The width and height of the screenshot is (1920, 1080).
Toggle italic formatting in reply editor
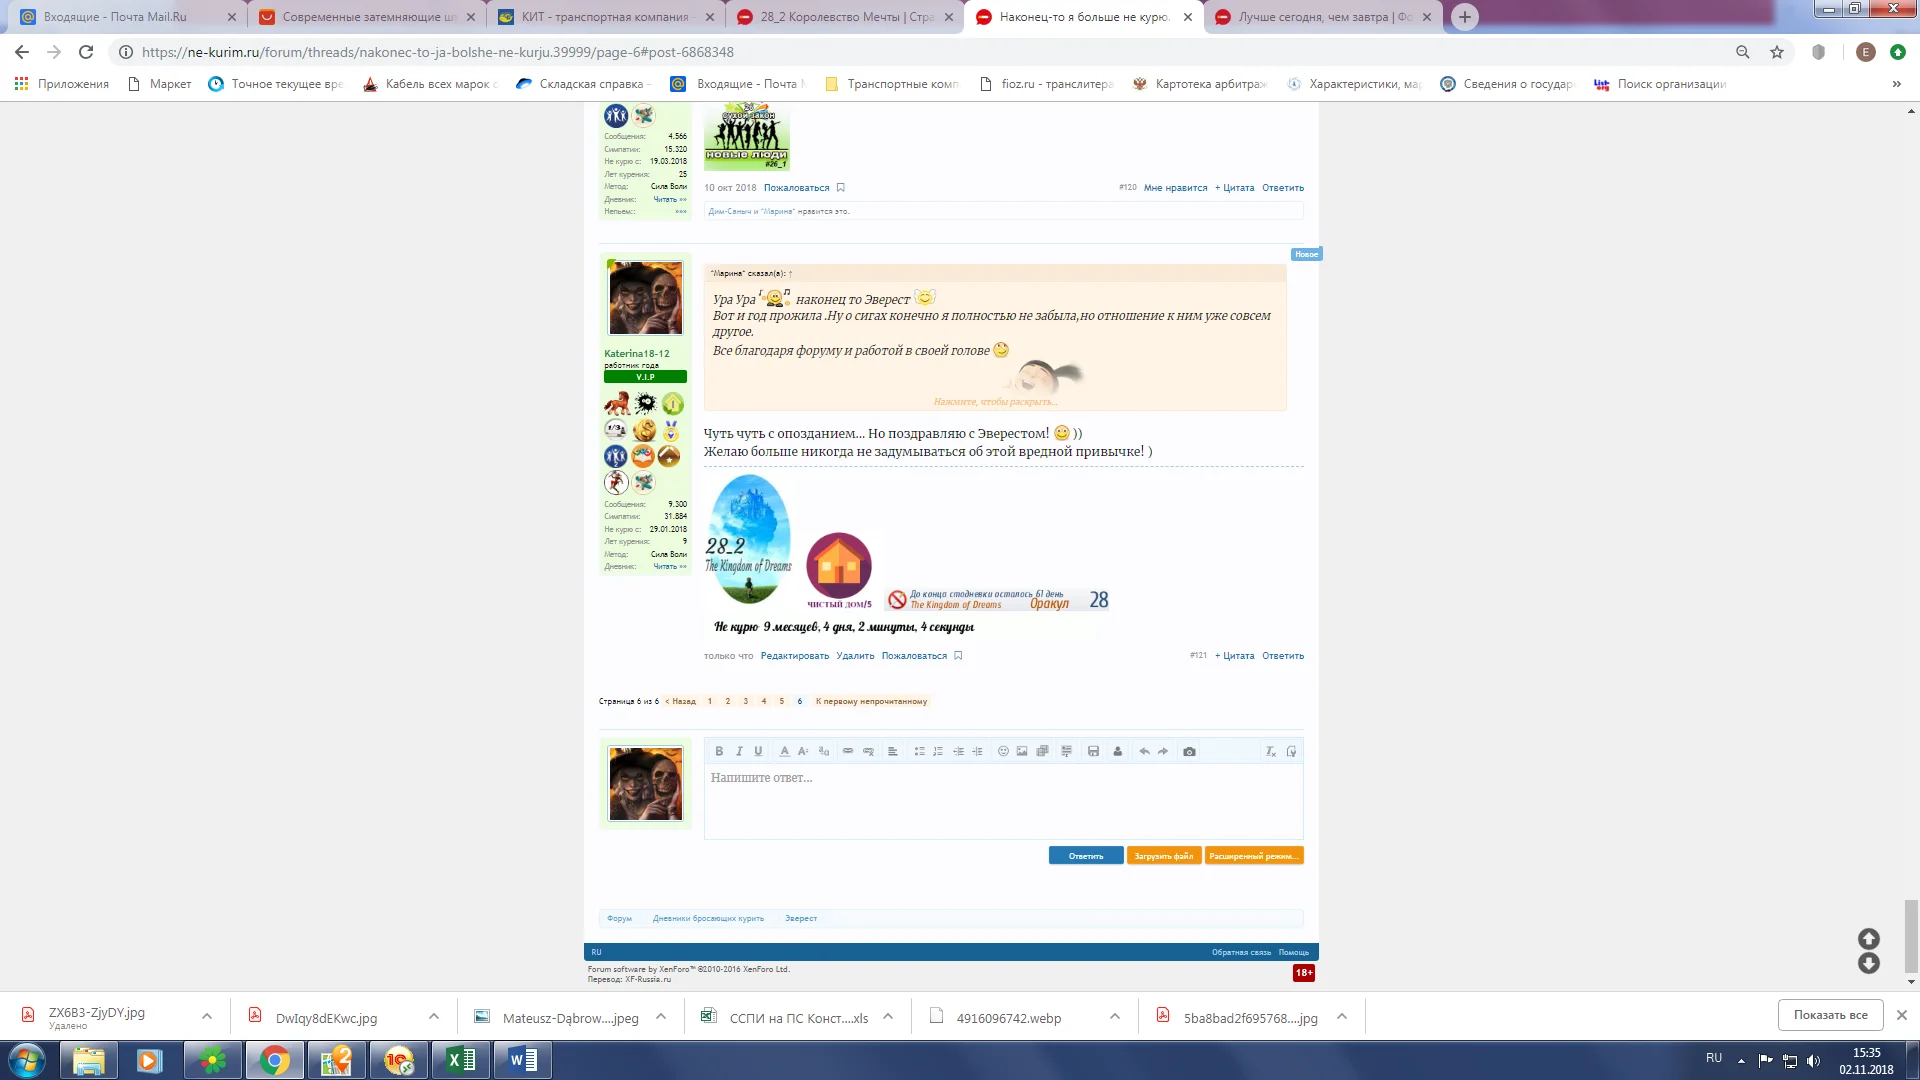click(x=739, y=752)
